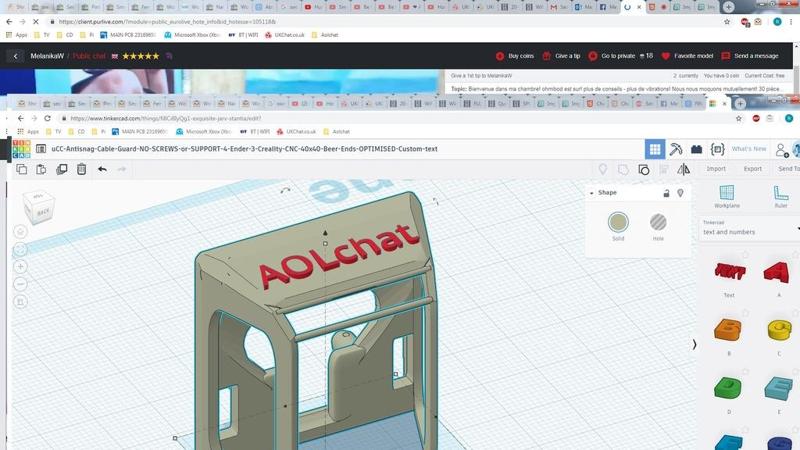The width and height of the screenshot is (800, 450).
Task: Pick the red Text shape thumbnail
Action: pos(730,271)
